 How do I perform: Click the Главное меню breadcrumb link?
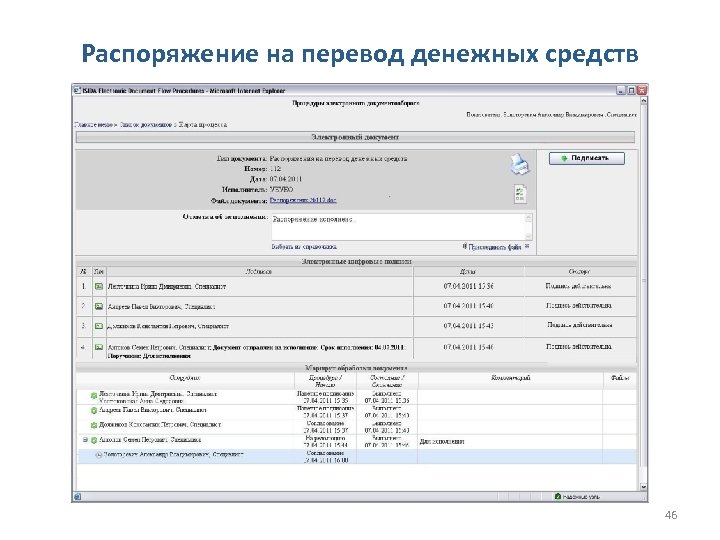95,124
